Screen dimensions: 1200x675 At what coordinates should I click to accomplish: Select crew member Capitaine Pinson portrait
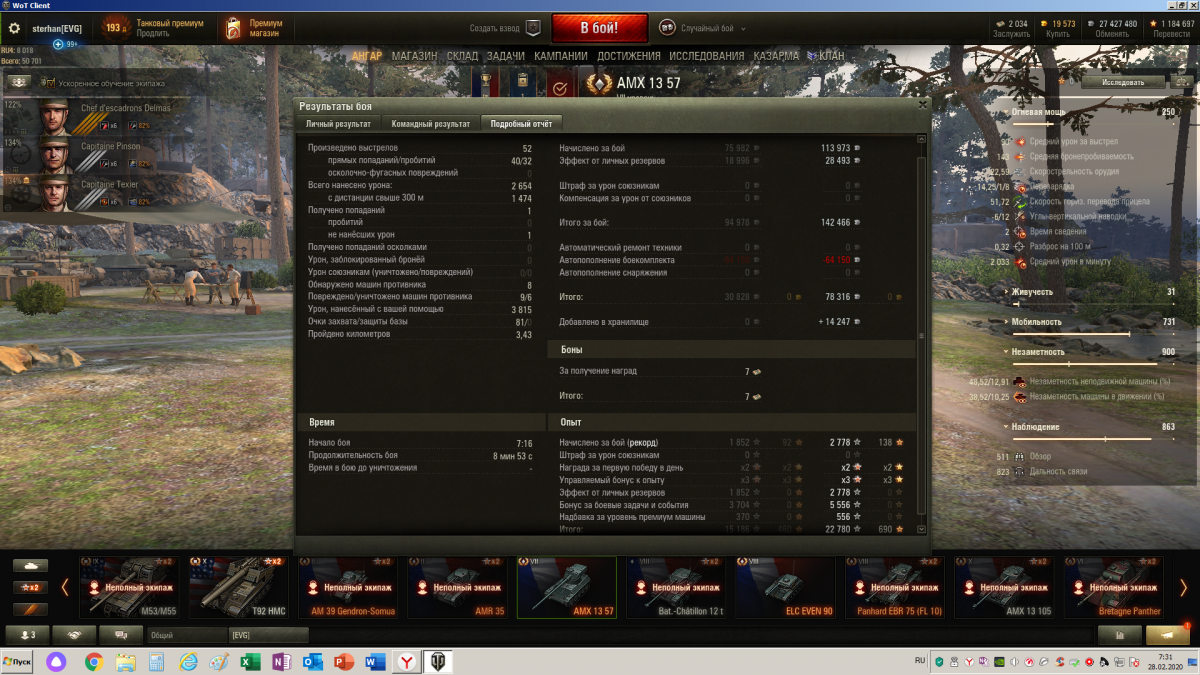(x=54, y=157)
